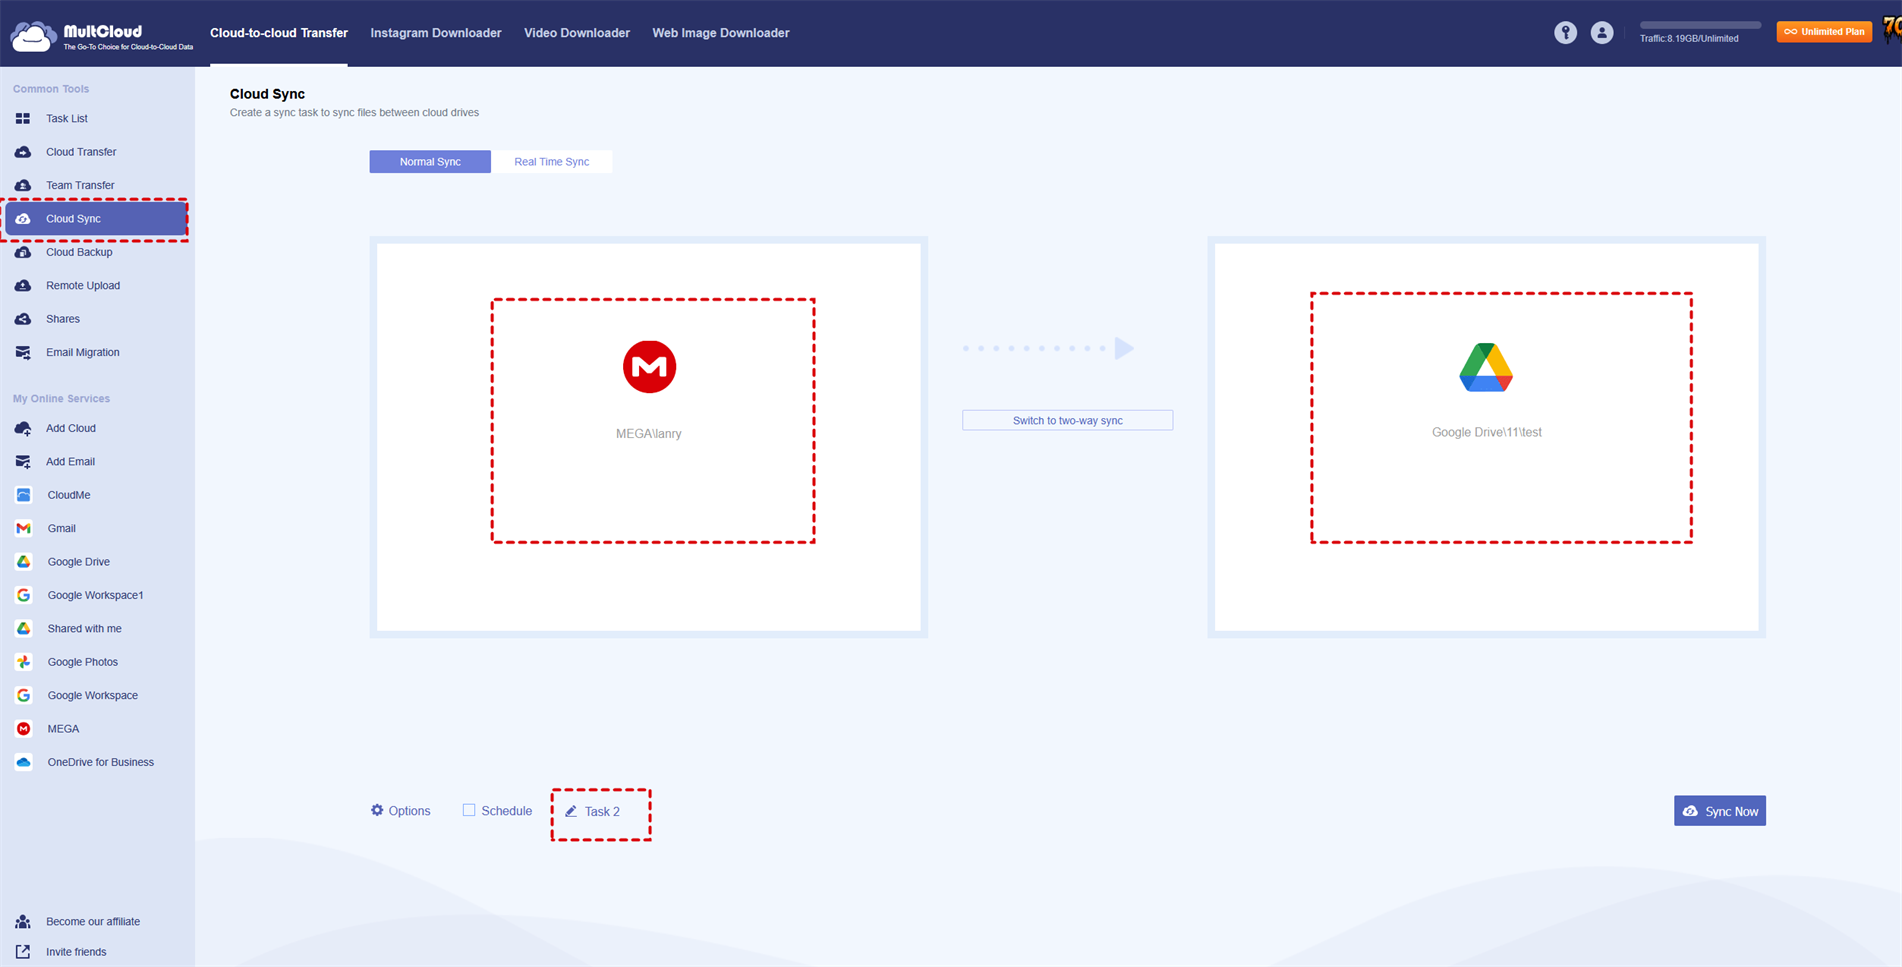Open Google Workspace in sidebar
1902x967 pixels.
tap(93, 696)
